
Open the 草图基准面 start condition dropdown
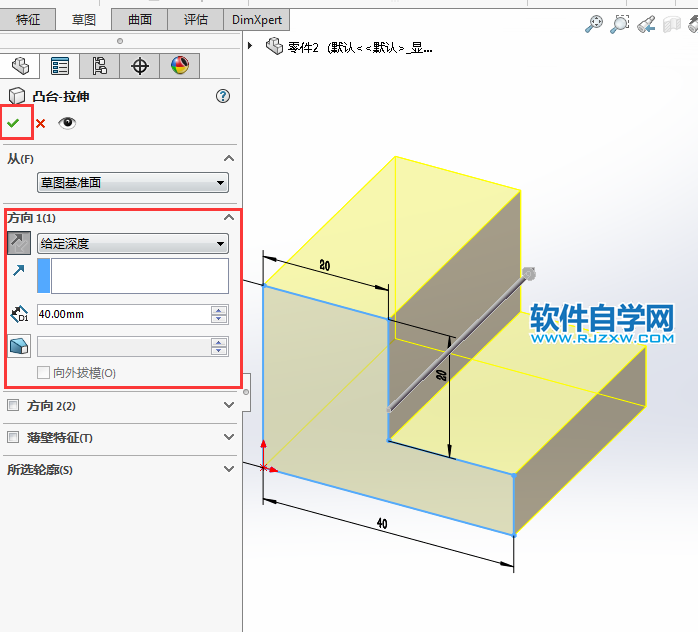tap(133, 182)
